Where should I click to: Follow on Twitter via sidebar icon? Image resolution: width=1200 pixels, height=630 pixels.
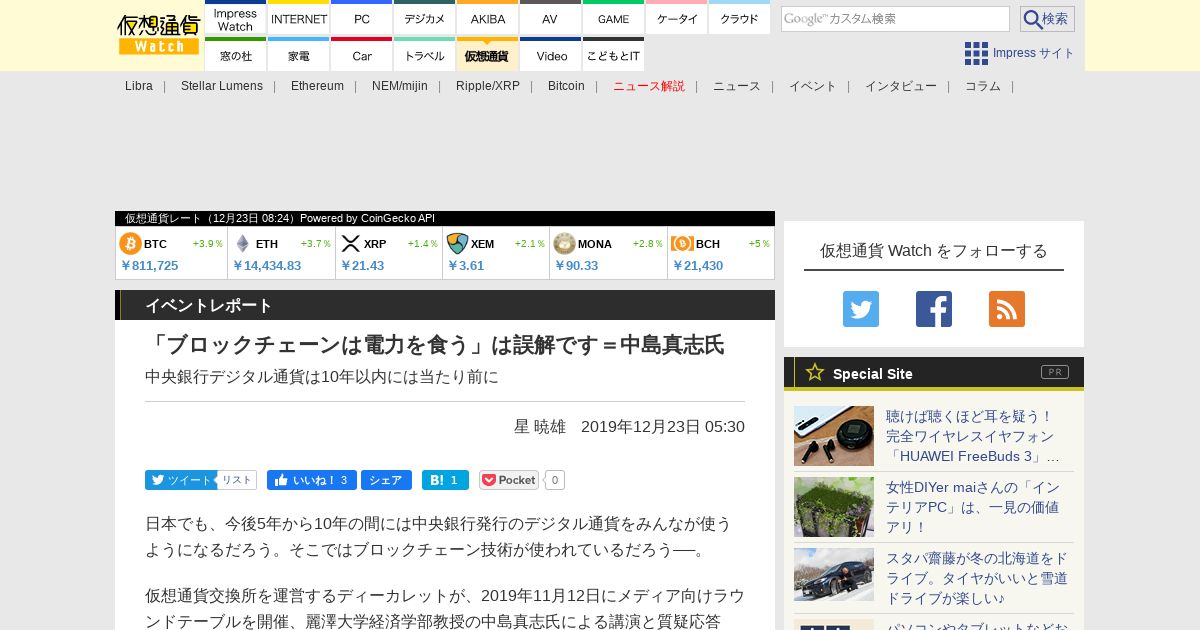(861, 309)
